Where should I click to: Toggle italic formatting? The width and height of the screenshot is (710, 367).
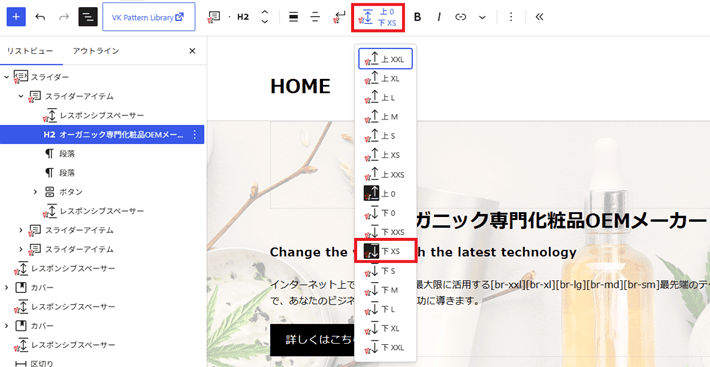coord(439,17)
